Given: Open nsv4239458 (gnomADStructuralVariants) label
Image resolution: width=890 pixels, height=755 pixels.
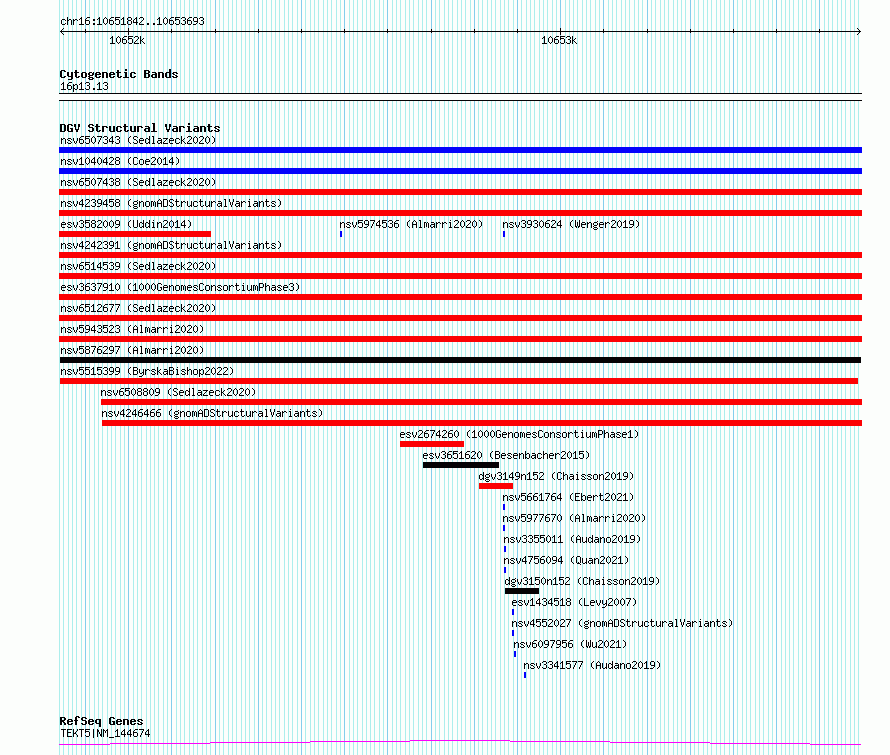Looking at the screenshot, I should 171,203.
